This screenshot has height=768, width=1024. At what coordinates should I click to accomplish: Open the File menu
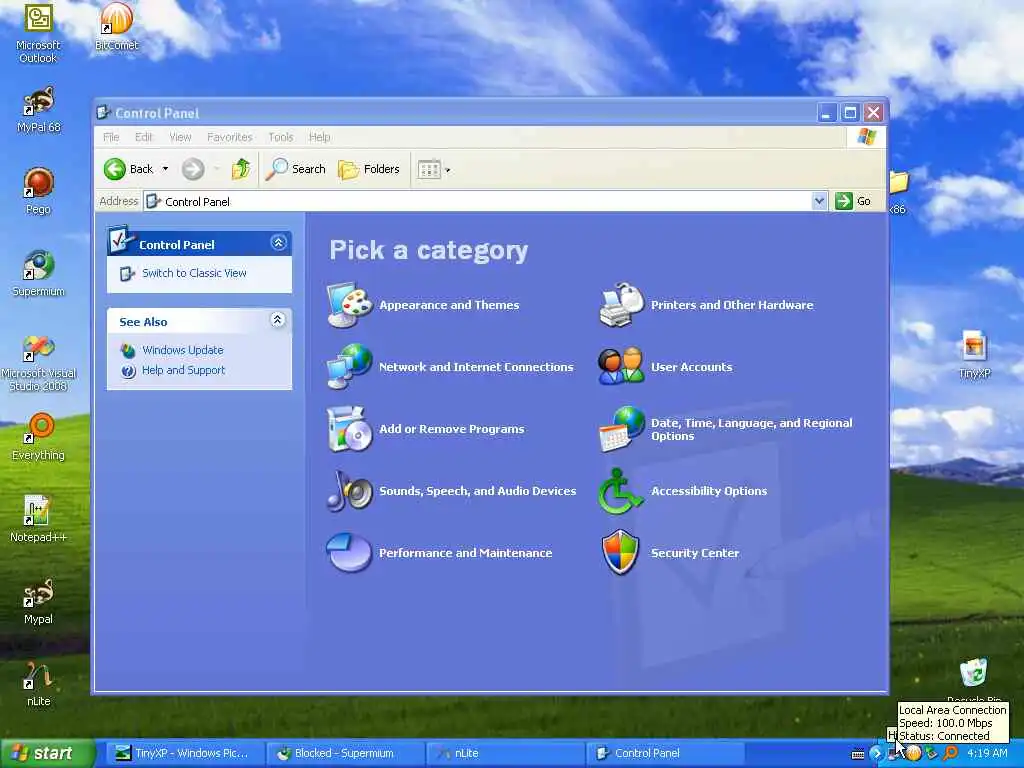111,137
